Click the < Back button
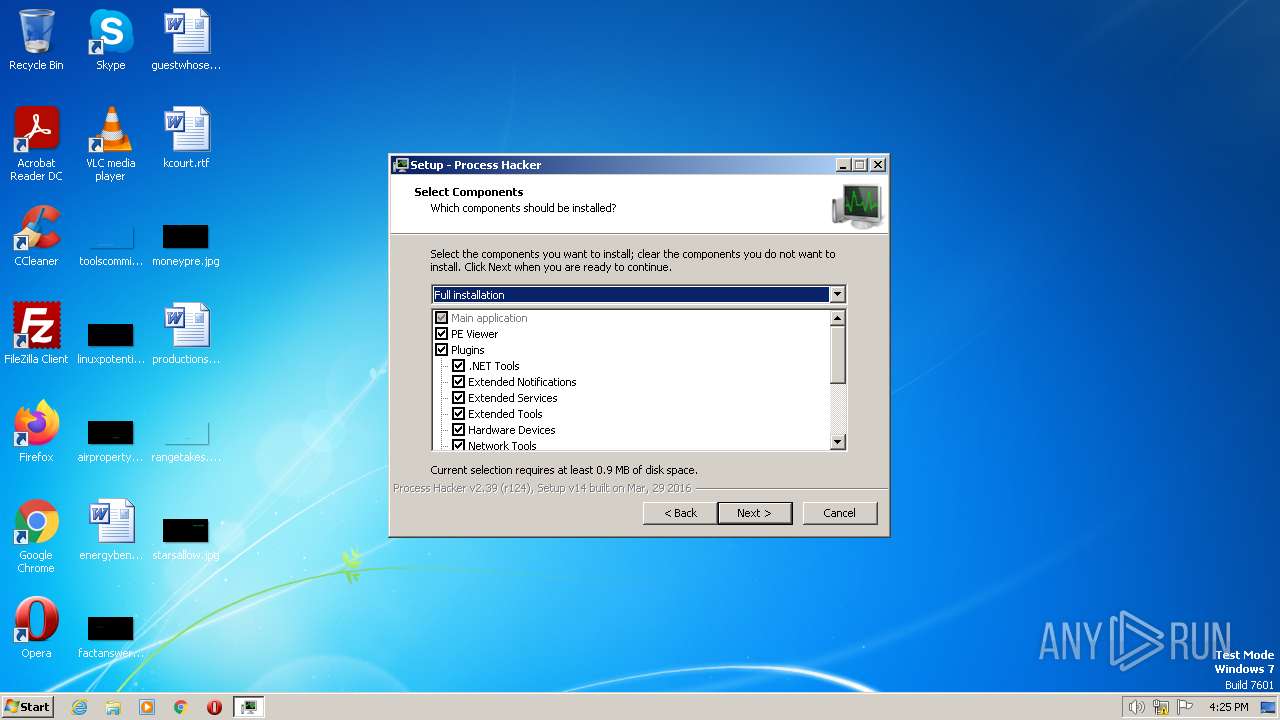The image size is (1280, 720). click(680, 513)
